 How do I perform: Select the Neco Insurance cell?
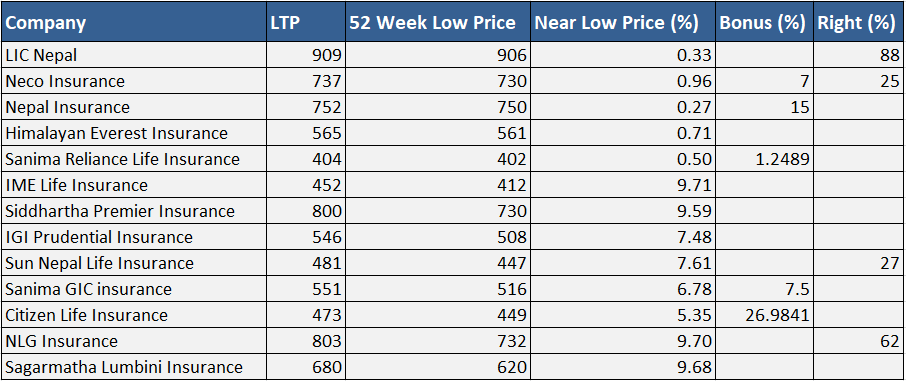pyautogui.click(x=133, y=81)
